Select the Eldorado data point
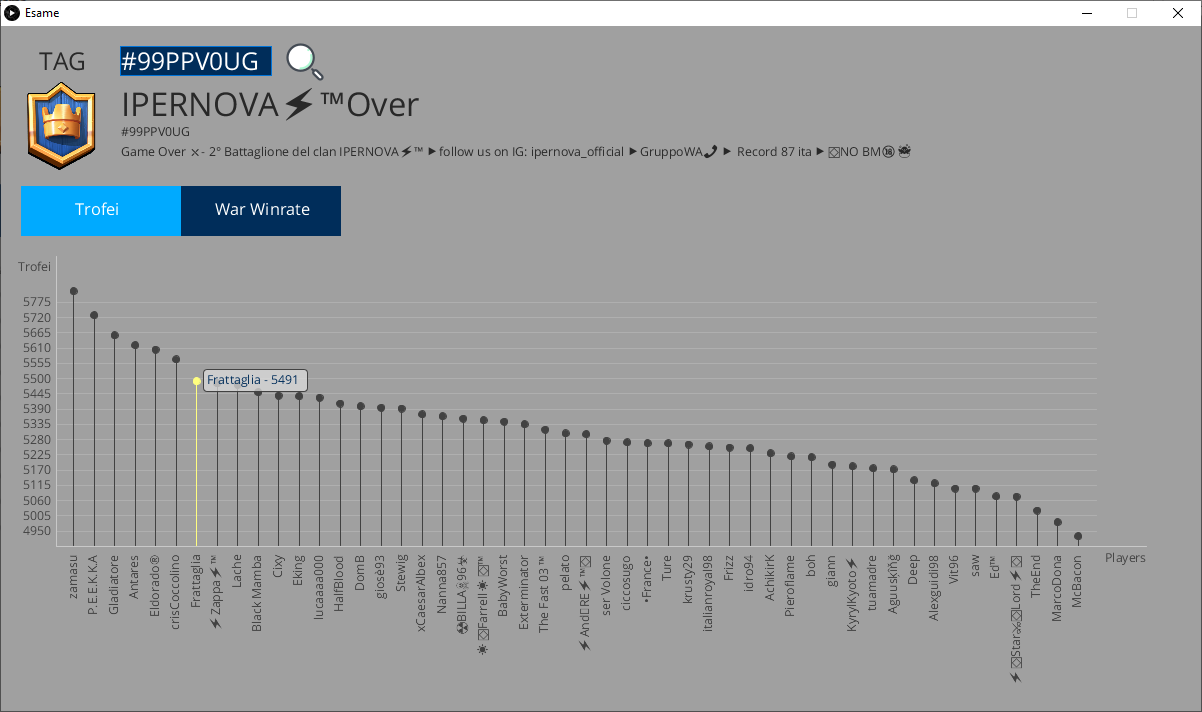 [156, 350]
